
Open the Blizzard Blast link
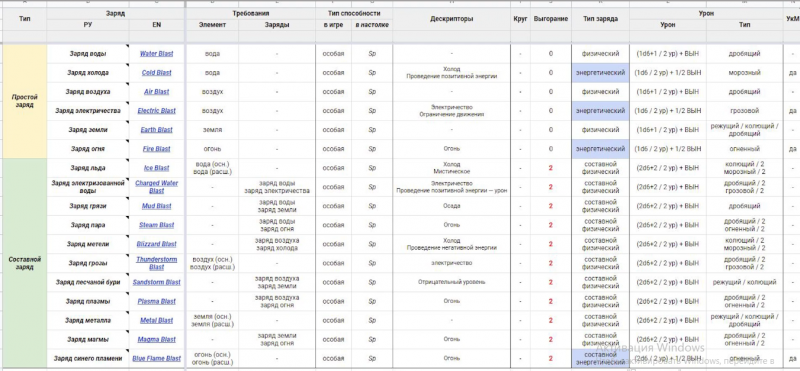click(157, 244)
